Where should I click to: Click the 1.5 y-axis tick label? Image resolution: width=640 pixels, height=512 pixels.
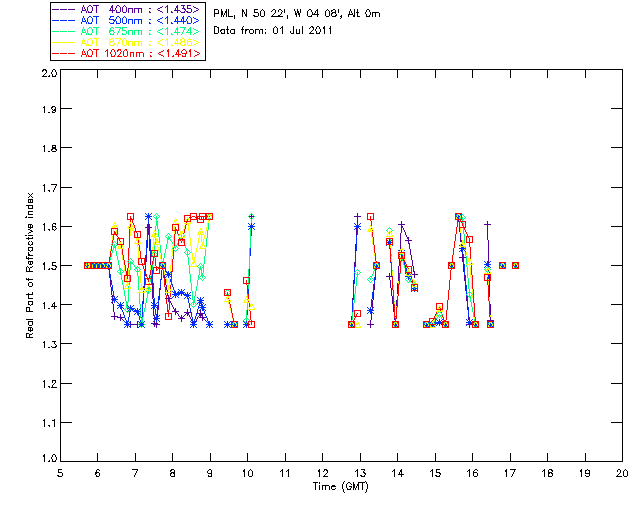pyautogui.click(x=49, y=266)
